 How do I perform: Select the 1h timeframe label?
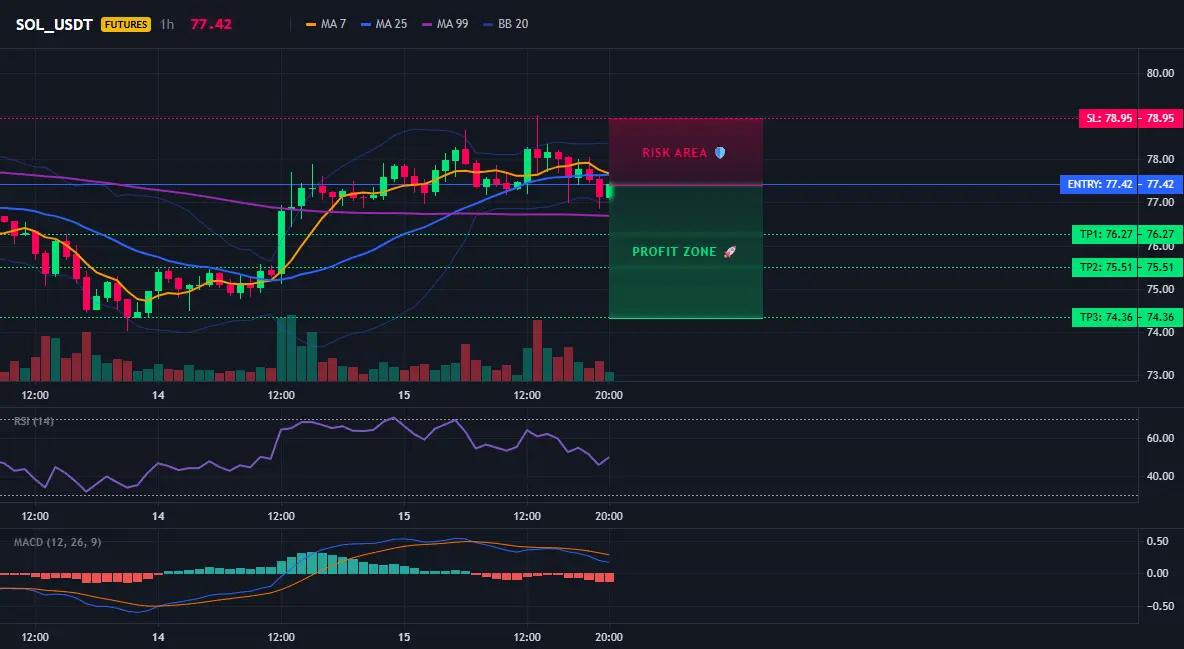click(x=167, y=24)
